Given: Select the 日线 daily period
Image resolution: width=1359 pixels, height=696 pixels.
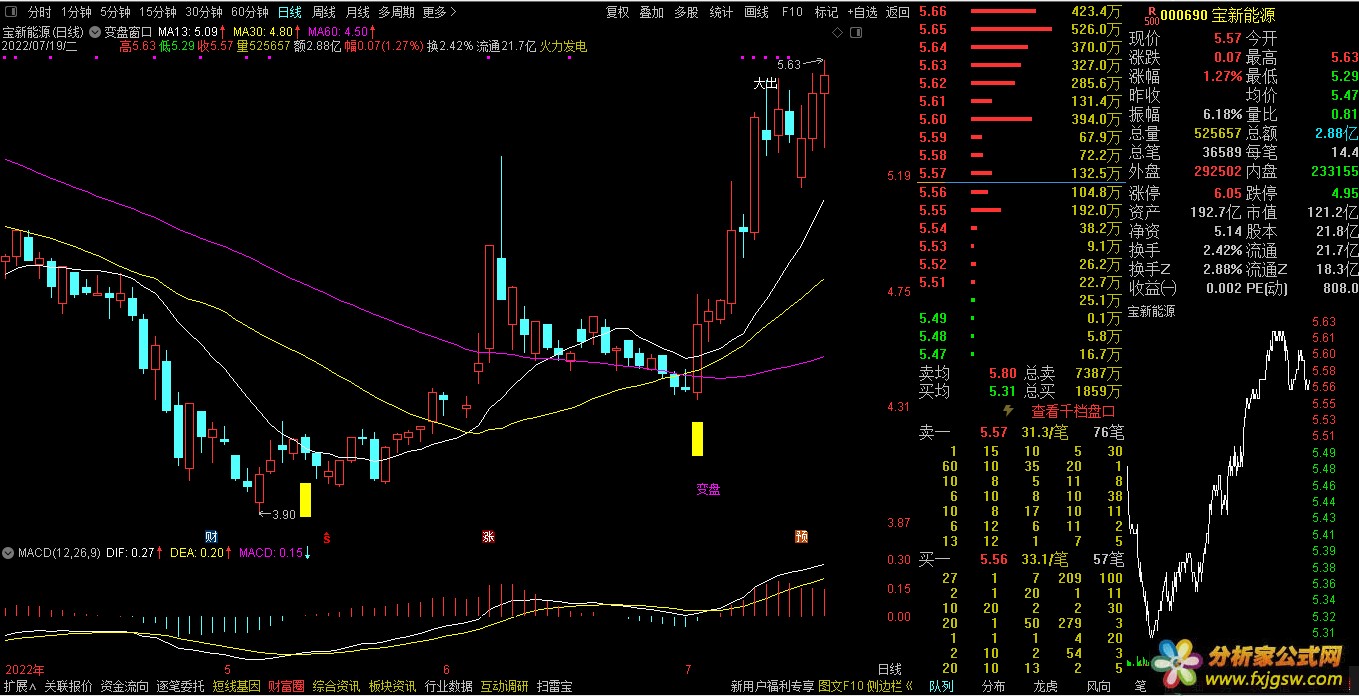Looking at the screenshot, I should (290, 13).
